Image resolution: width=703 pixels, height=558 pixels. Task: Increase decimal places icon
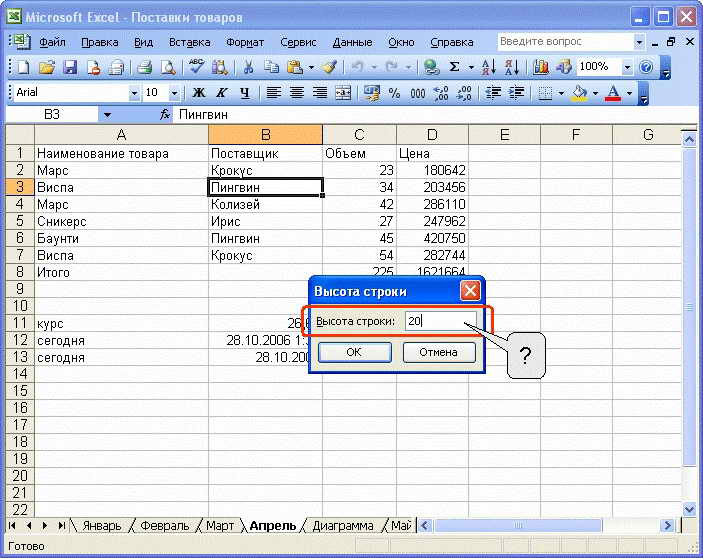pyautogui.click(x=441, y=93)
